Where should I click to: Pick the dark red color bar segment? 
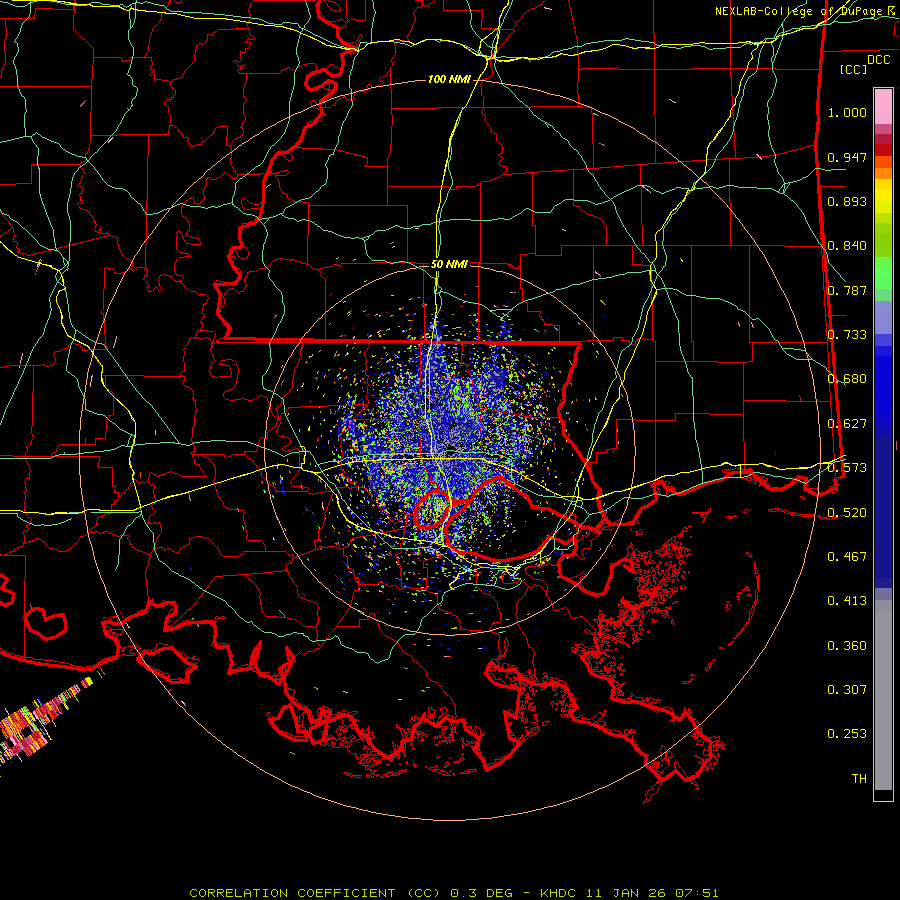[x=883, y=149]
